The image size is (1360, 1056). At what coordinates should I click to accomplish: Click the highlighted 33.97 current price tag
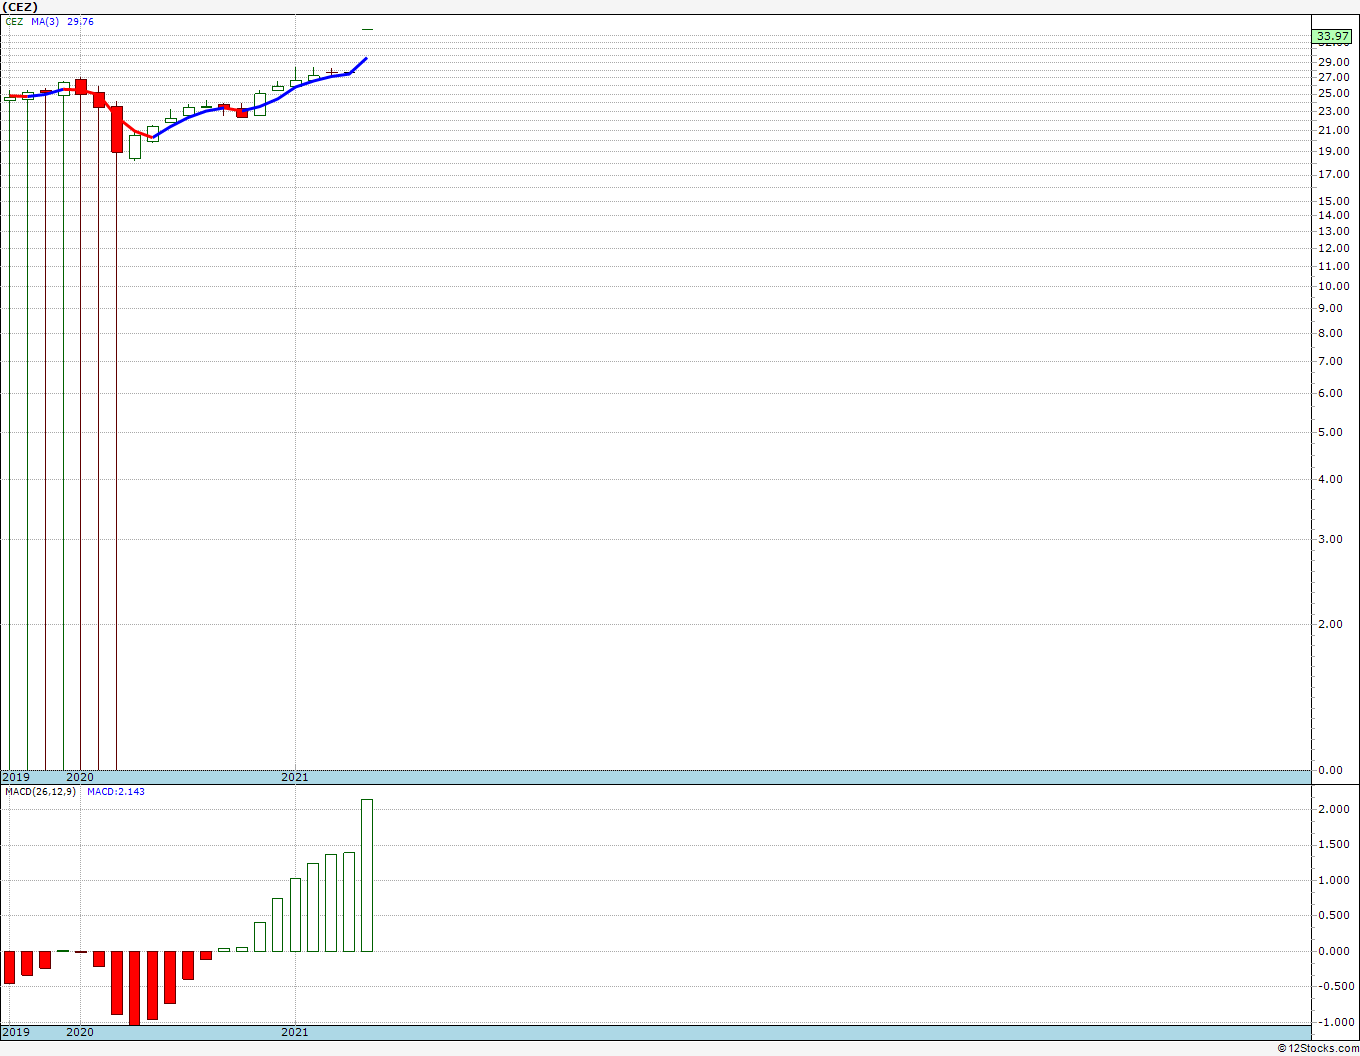pyautogui.click(x=1333, y=36)
